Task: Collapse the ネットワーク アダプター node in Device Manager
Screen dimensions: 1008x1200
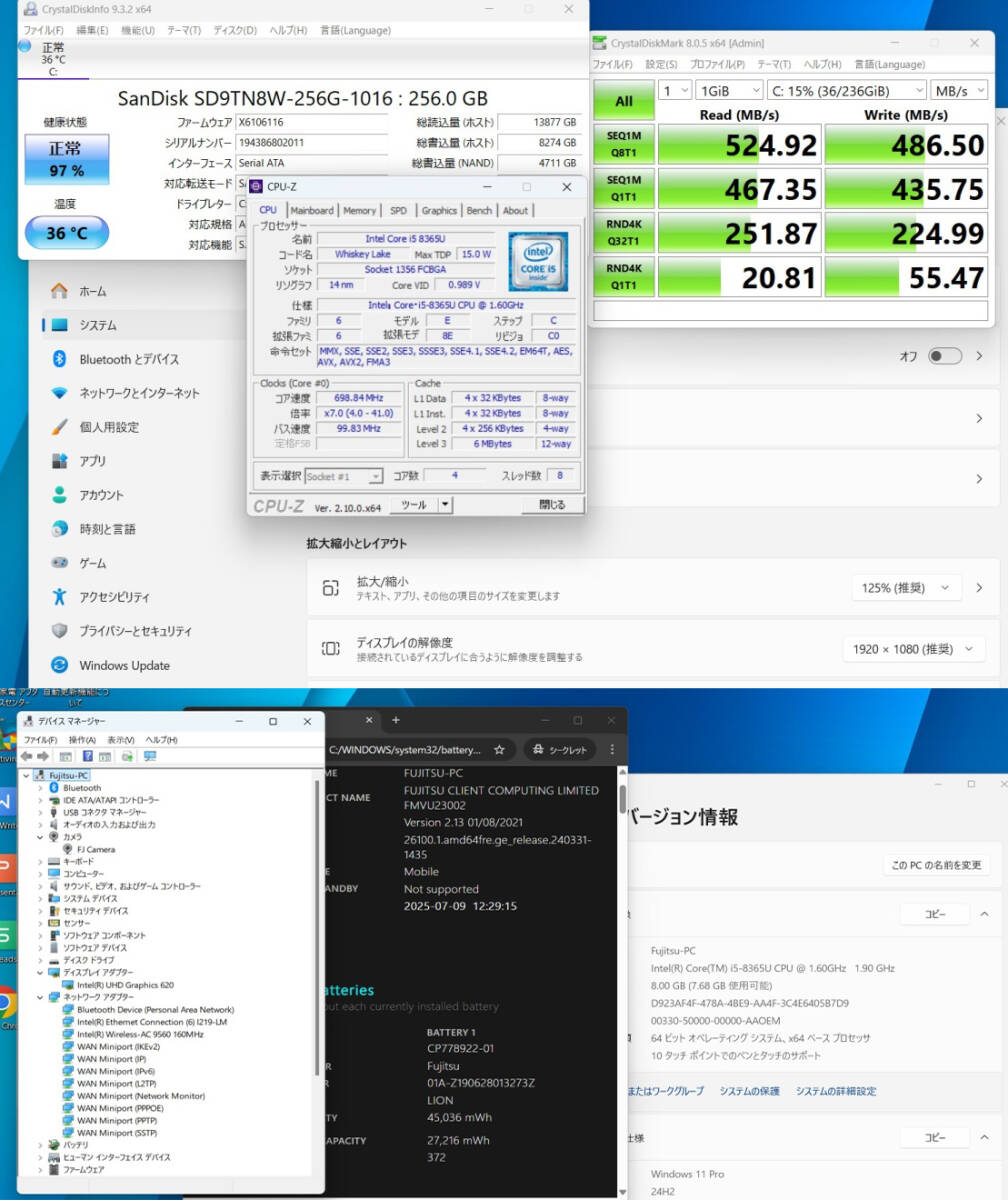Action: click(x=41, y=997)
